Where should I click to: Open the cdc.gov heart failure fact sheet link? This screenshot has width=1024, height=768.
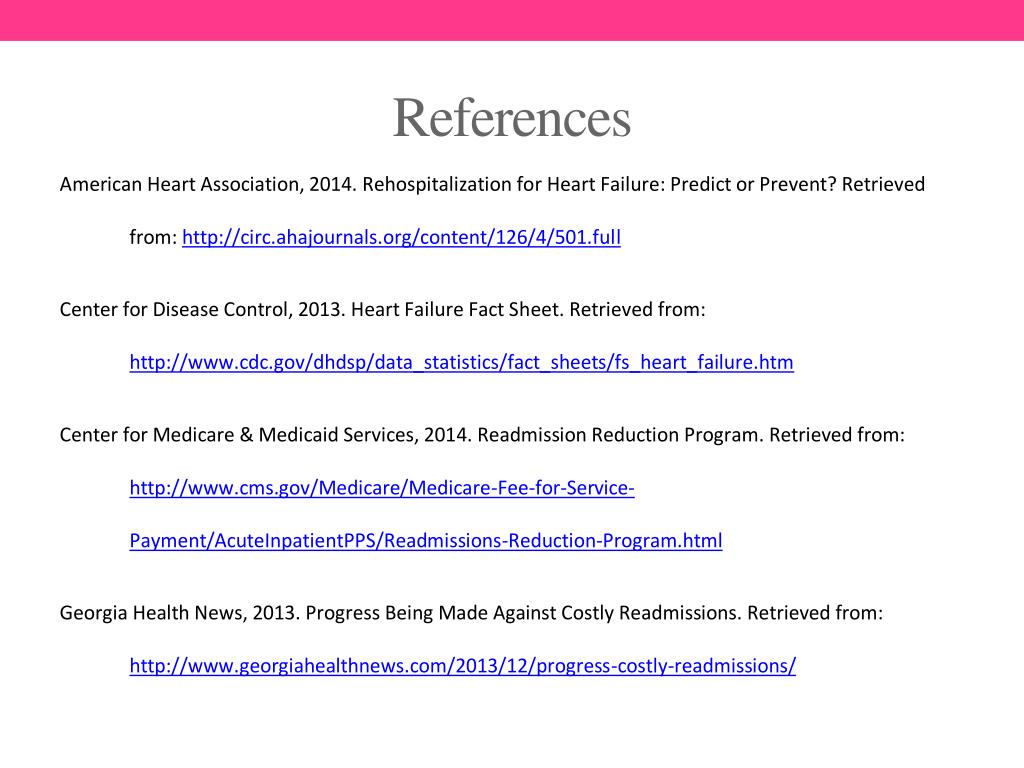pyautogui.click(x=461, y=362)
